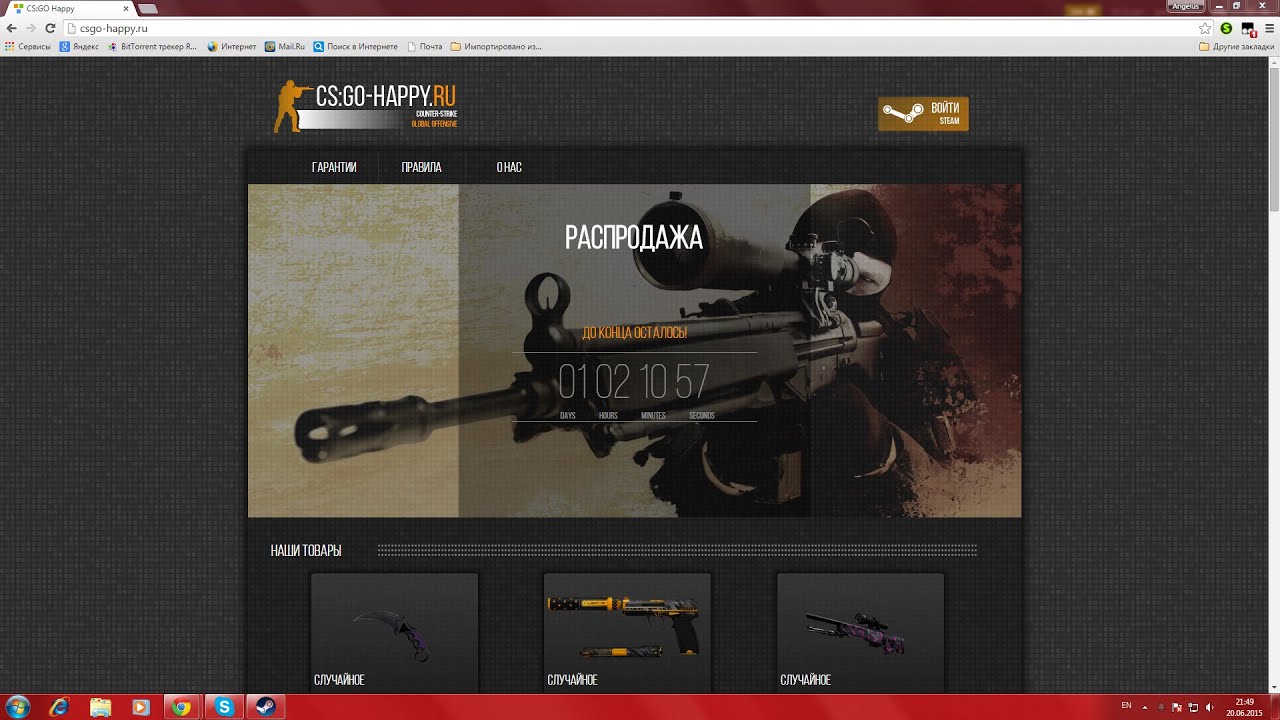
Task: Bookmark this page with the star icon
Action: 1205,28
